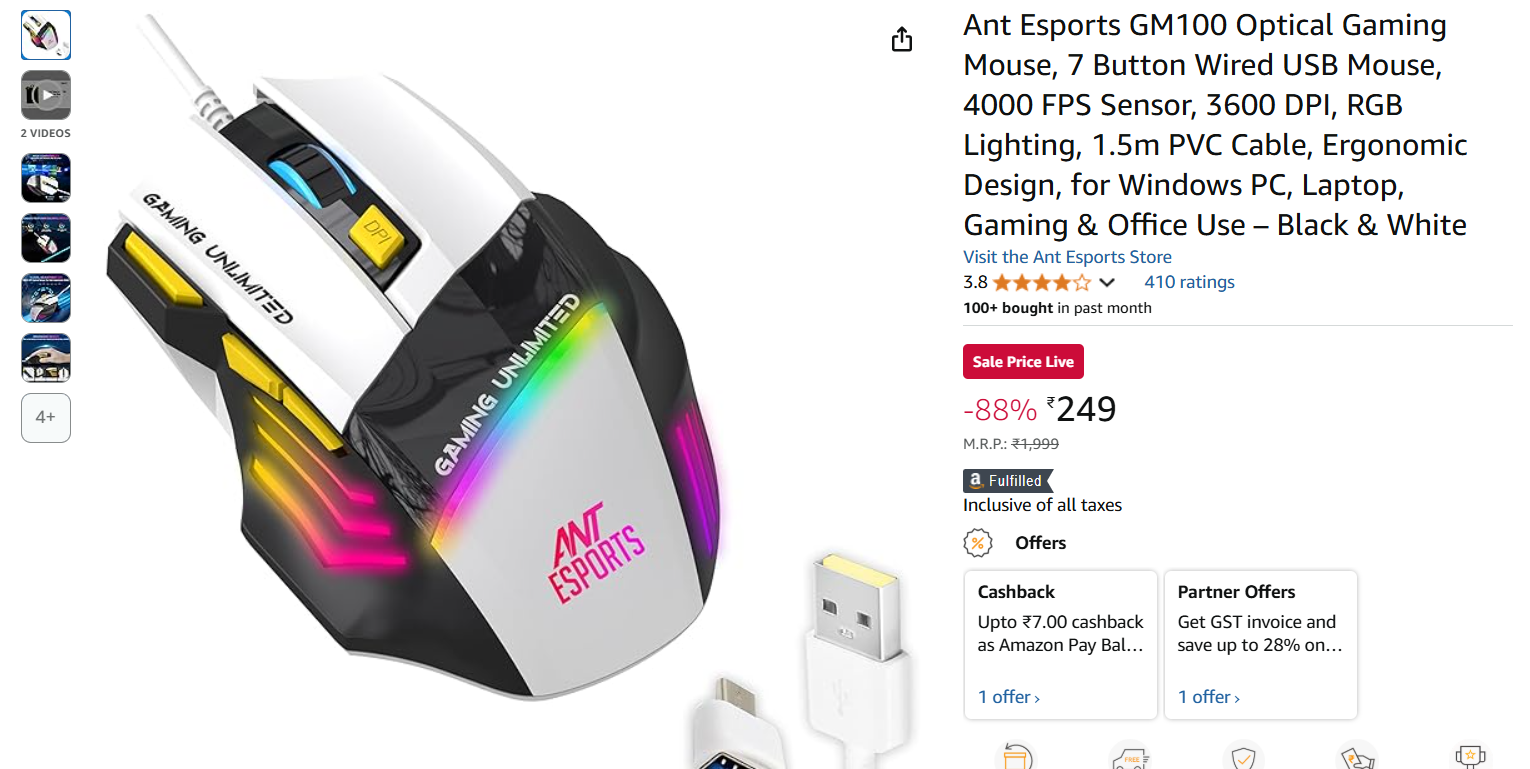Image resolution: width=1530 pixels, height=769 pixels.
Task: Expand the star rating breakdown chevron
Action: pos(1106,283)
